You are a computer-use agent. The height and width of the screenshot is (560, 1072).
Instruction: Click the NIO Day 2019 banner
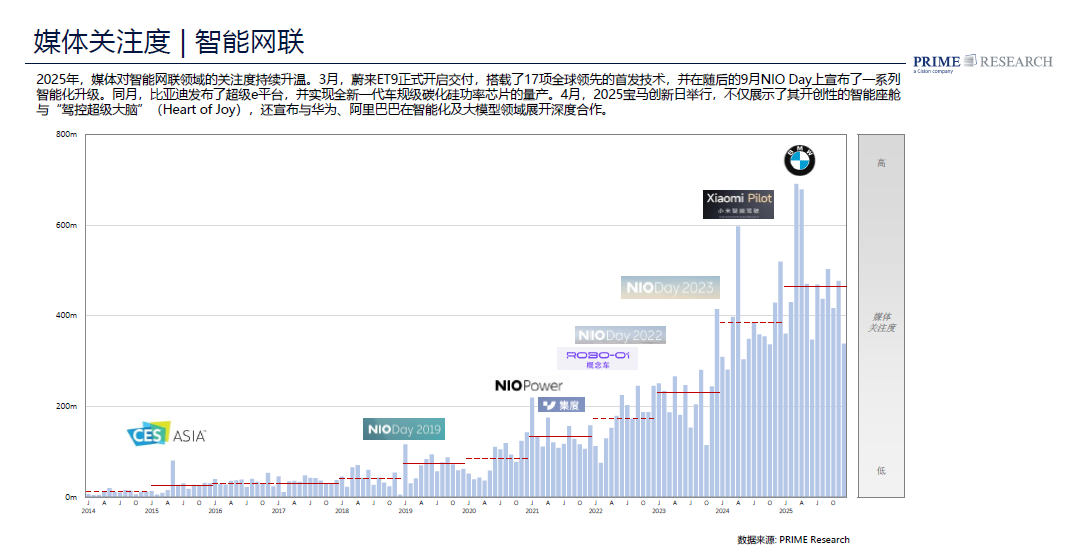click(404, 429)
